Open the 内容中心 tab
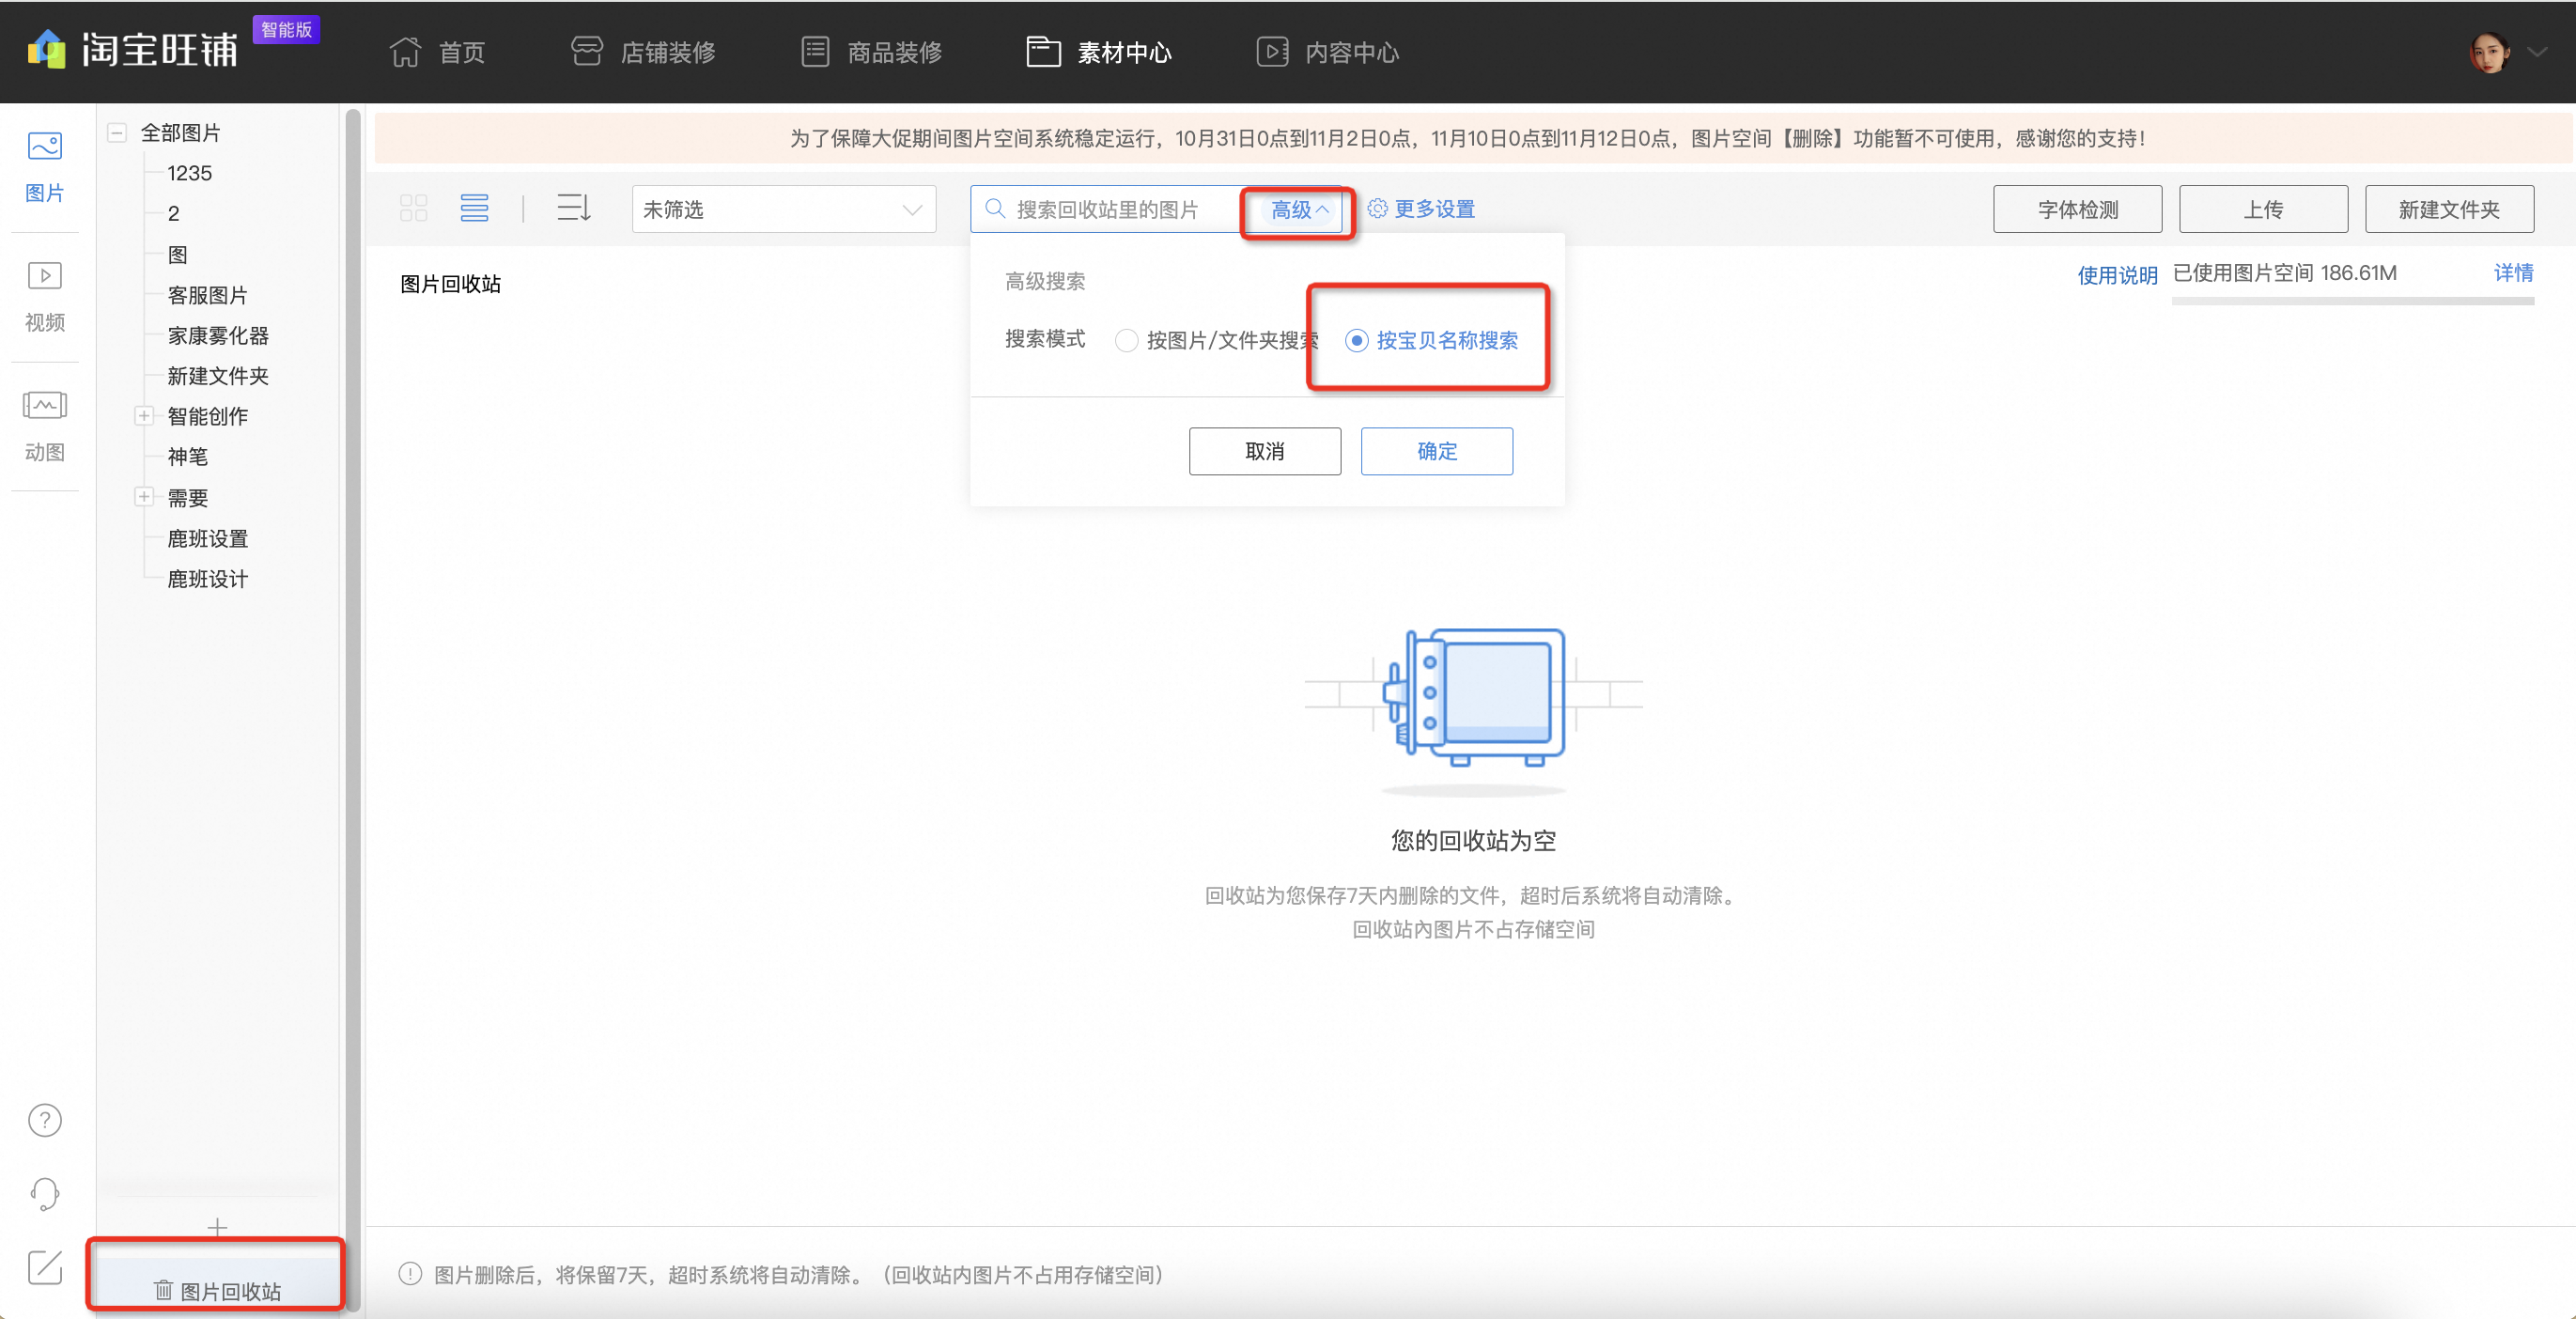The height and width of the screenshot is (1319, 2576). click(1328, 52)
